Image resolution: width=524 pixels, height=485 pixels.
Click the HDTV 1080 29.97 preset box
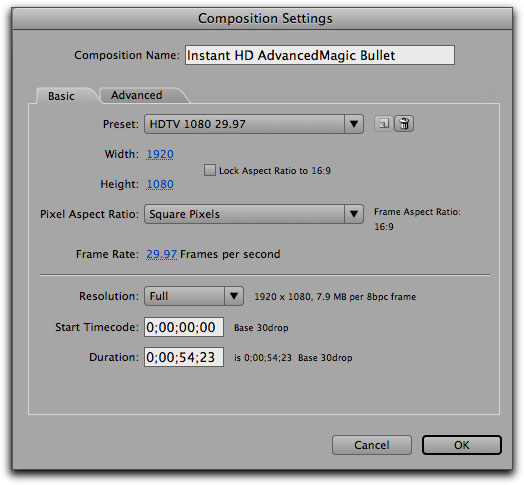254,124
